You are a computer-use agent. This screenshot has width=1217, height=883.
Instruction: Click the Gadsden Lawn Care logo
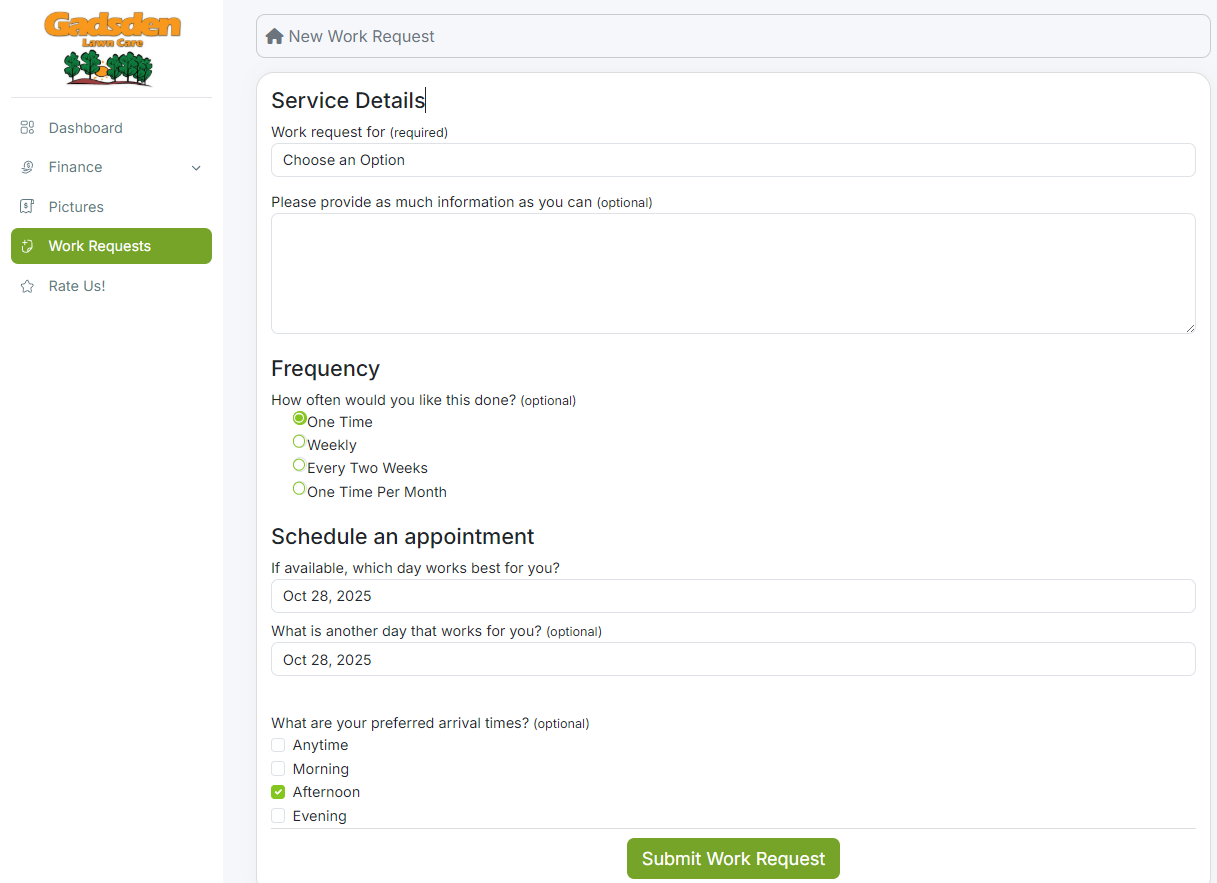point(111,47)
